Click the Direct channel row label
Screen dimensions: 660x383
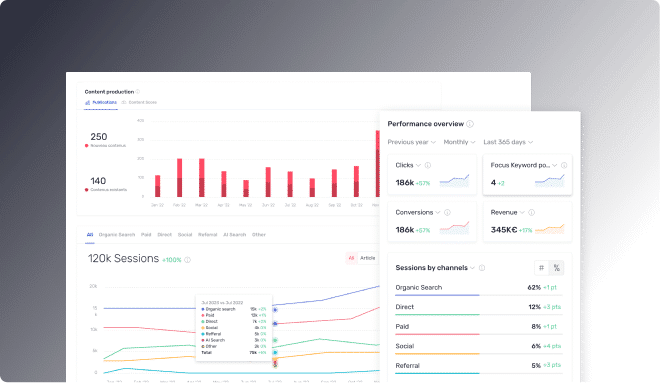coord(405,307)
